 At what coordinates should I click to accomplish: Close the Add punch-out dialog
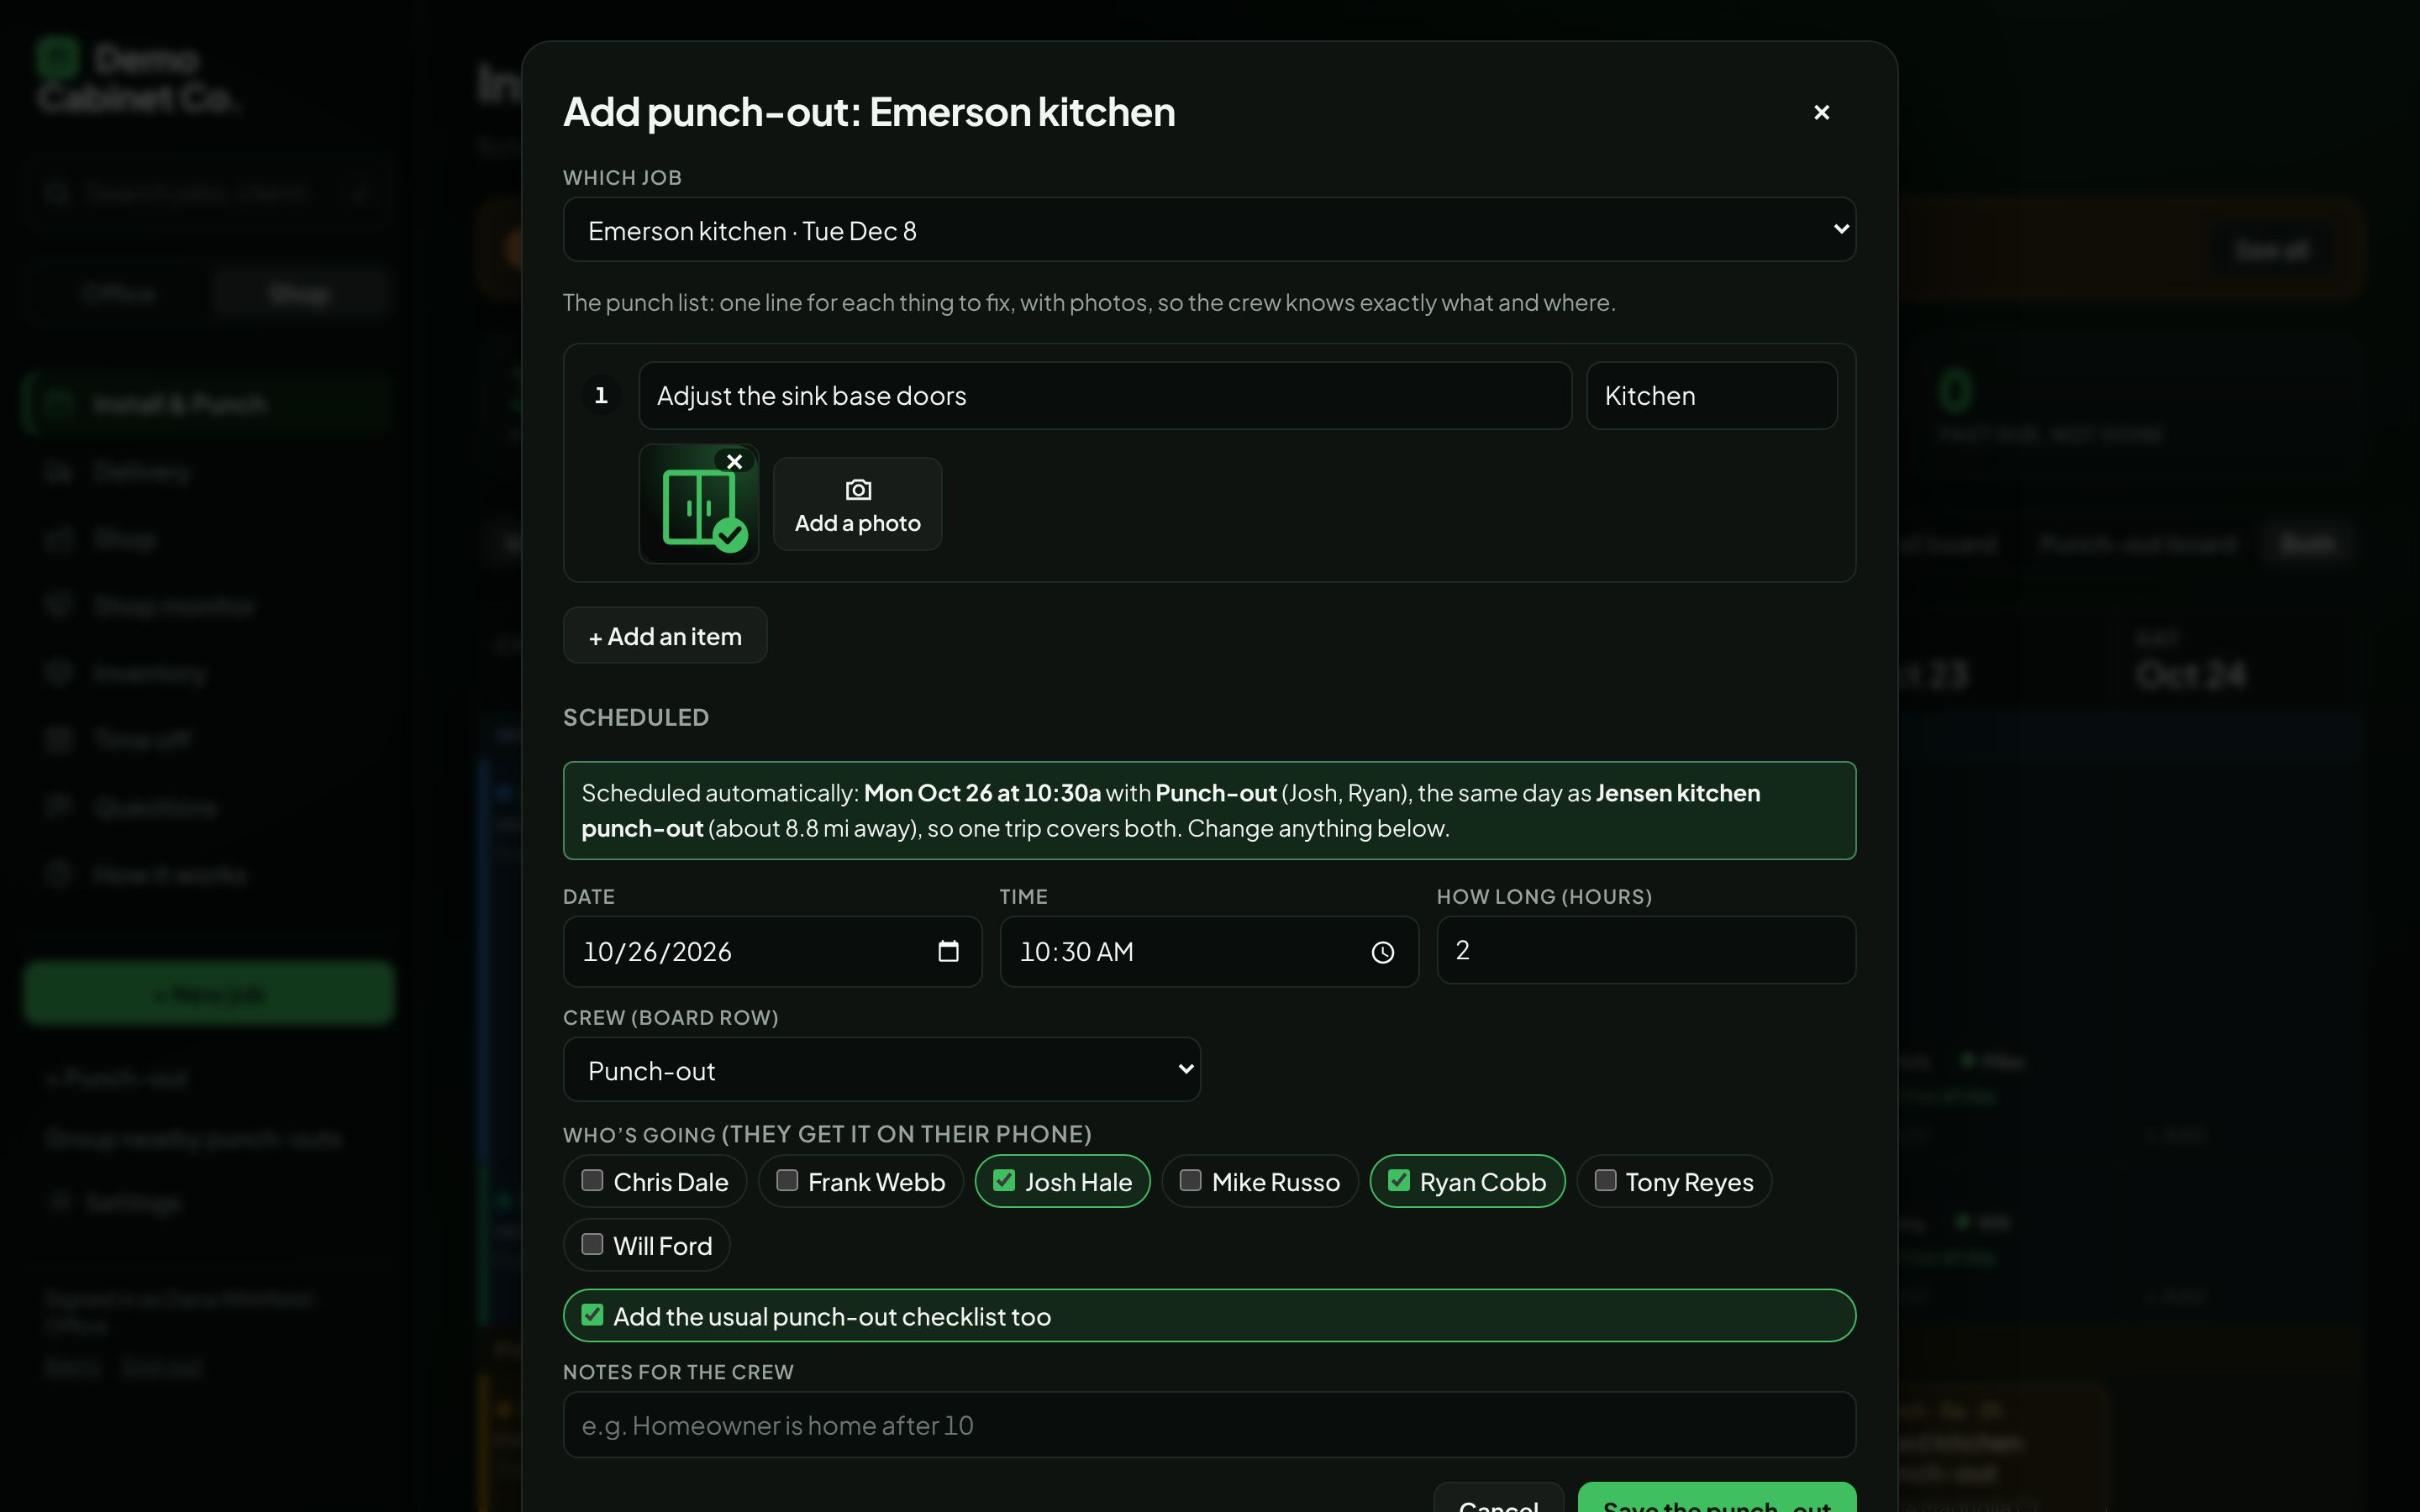coord(1821,113)
